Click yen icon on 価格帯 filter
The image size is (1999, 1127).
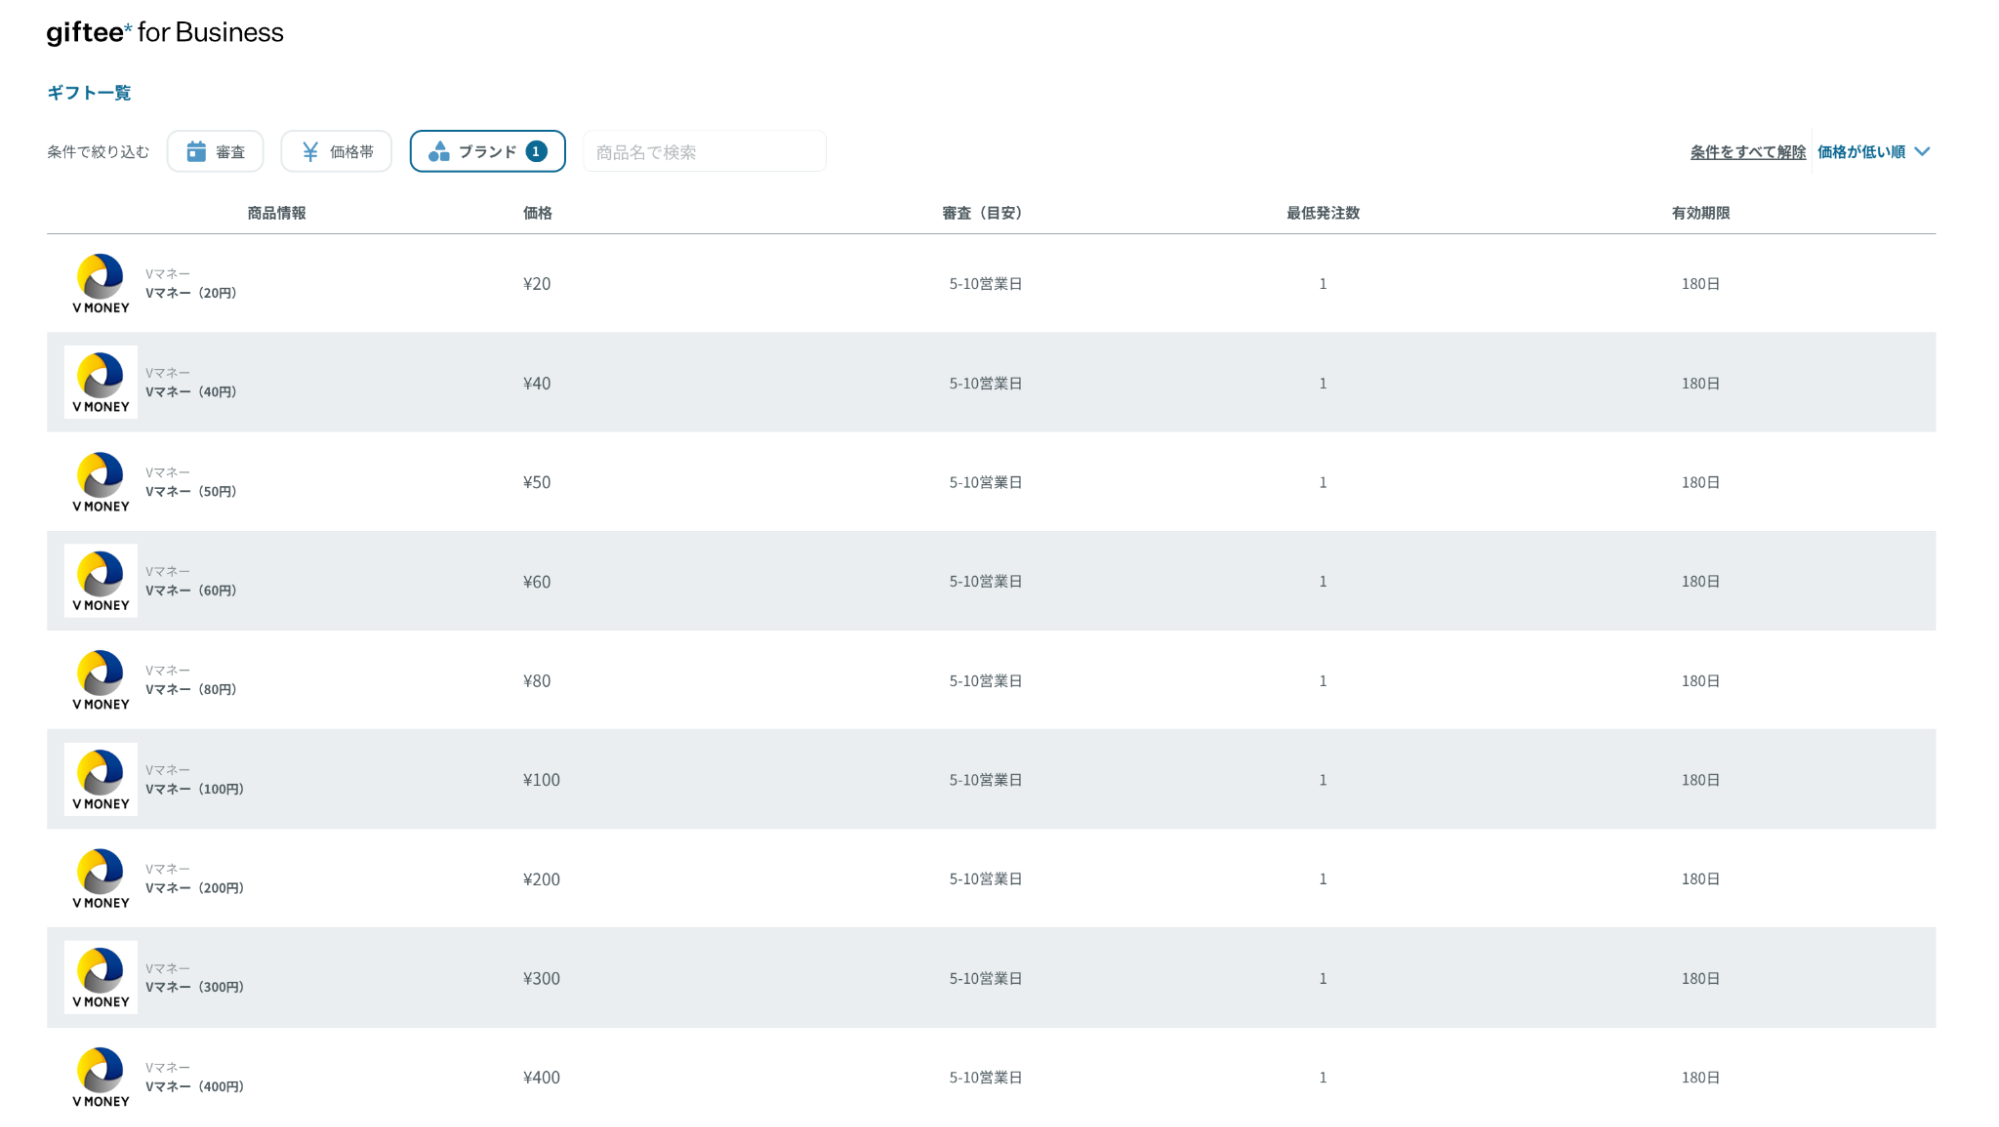tap(310, 151)
